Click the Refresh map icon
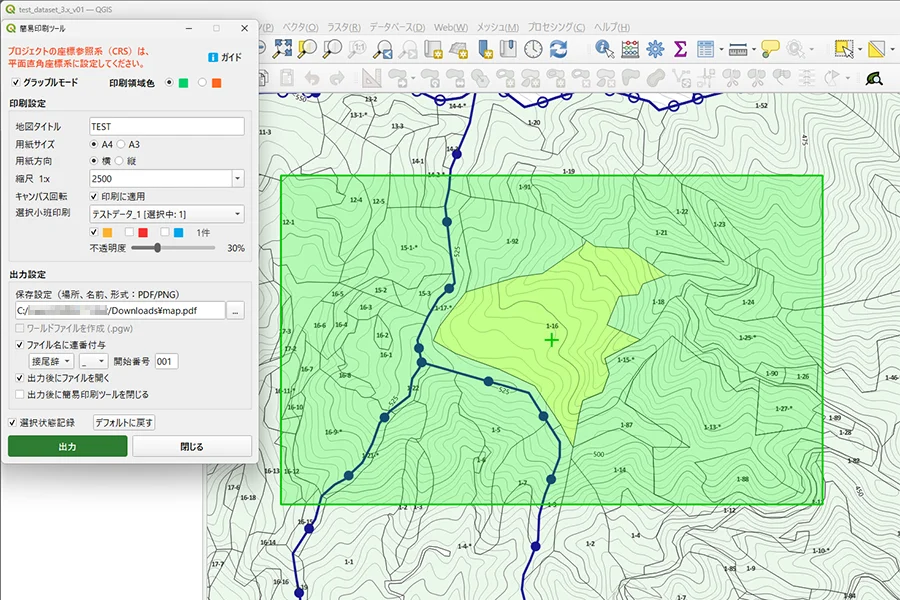Viewport: 900px width, 600px height. (558, 49)
